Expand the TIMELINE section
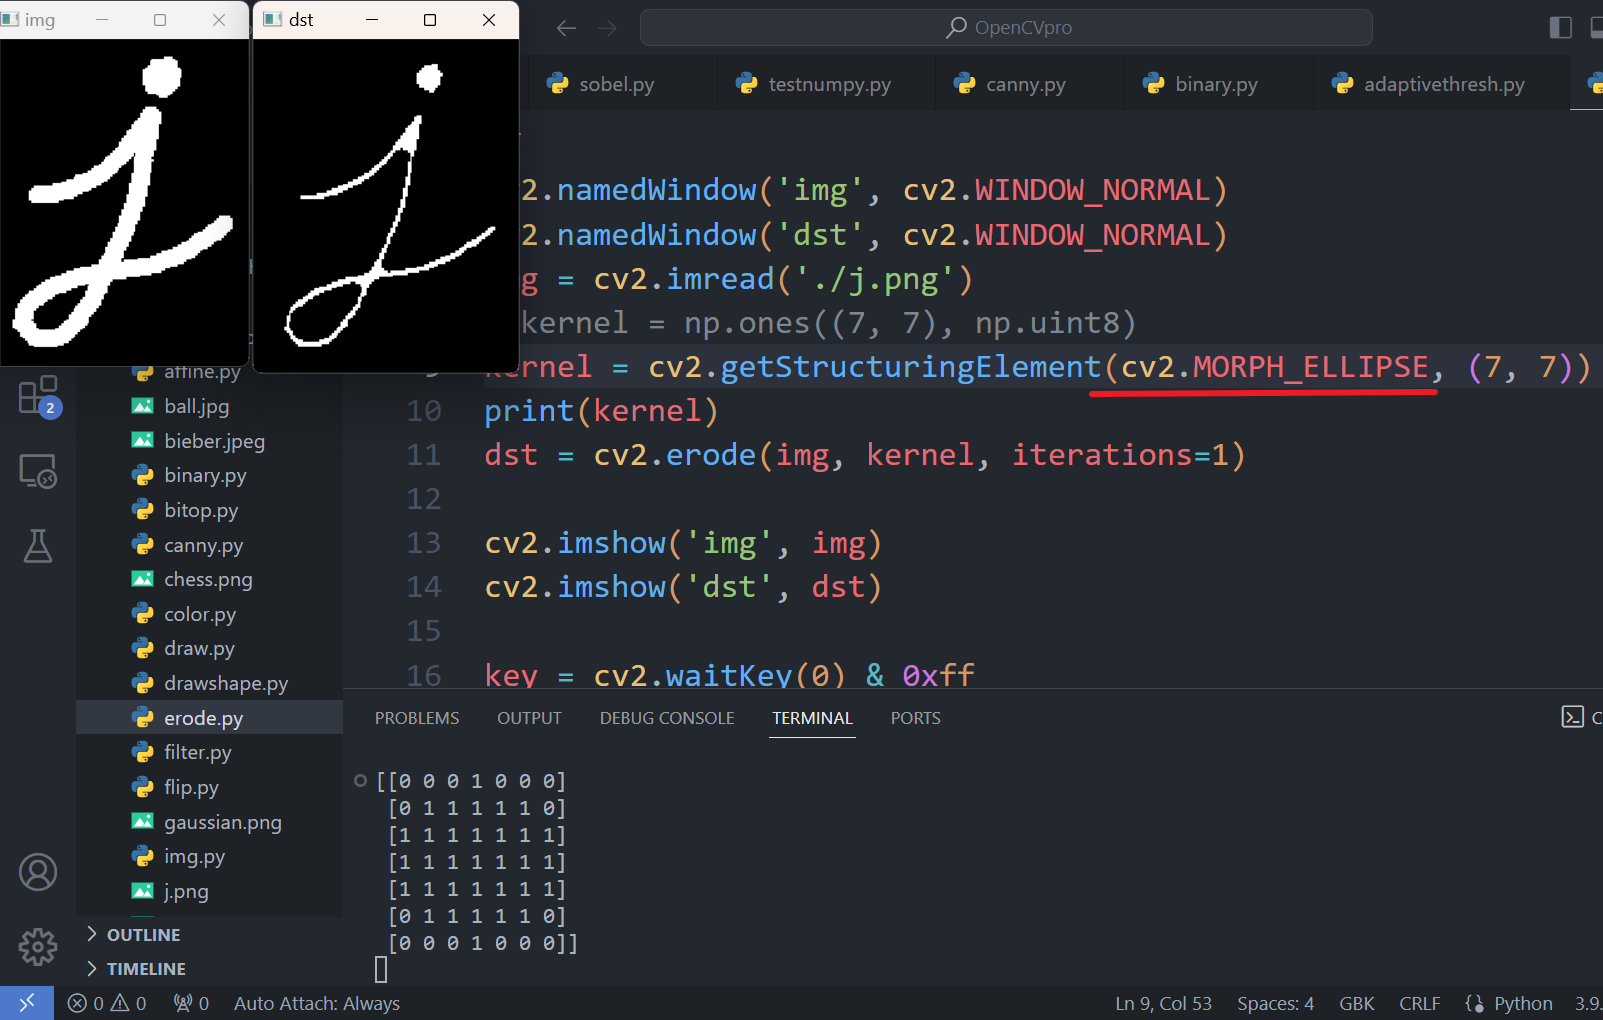This screenshot has height=1020, width=1603. (210, 969)
